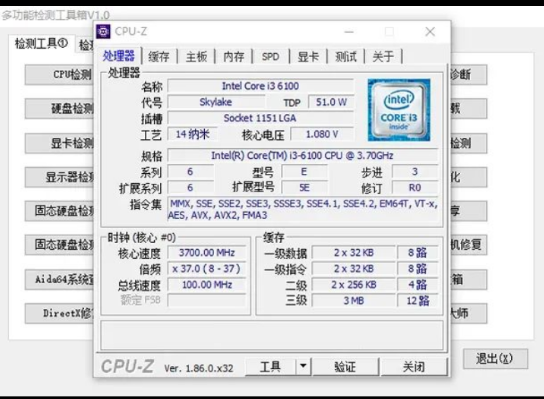Screen dimensions: 544x399
Task: Click the Intel Core i3 logo image
Action: coord(399,110)
